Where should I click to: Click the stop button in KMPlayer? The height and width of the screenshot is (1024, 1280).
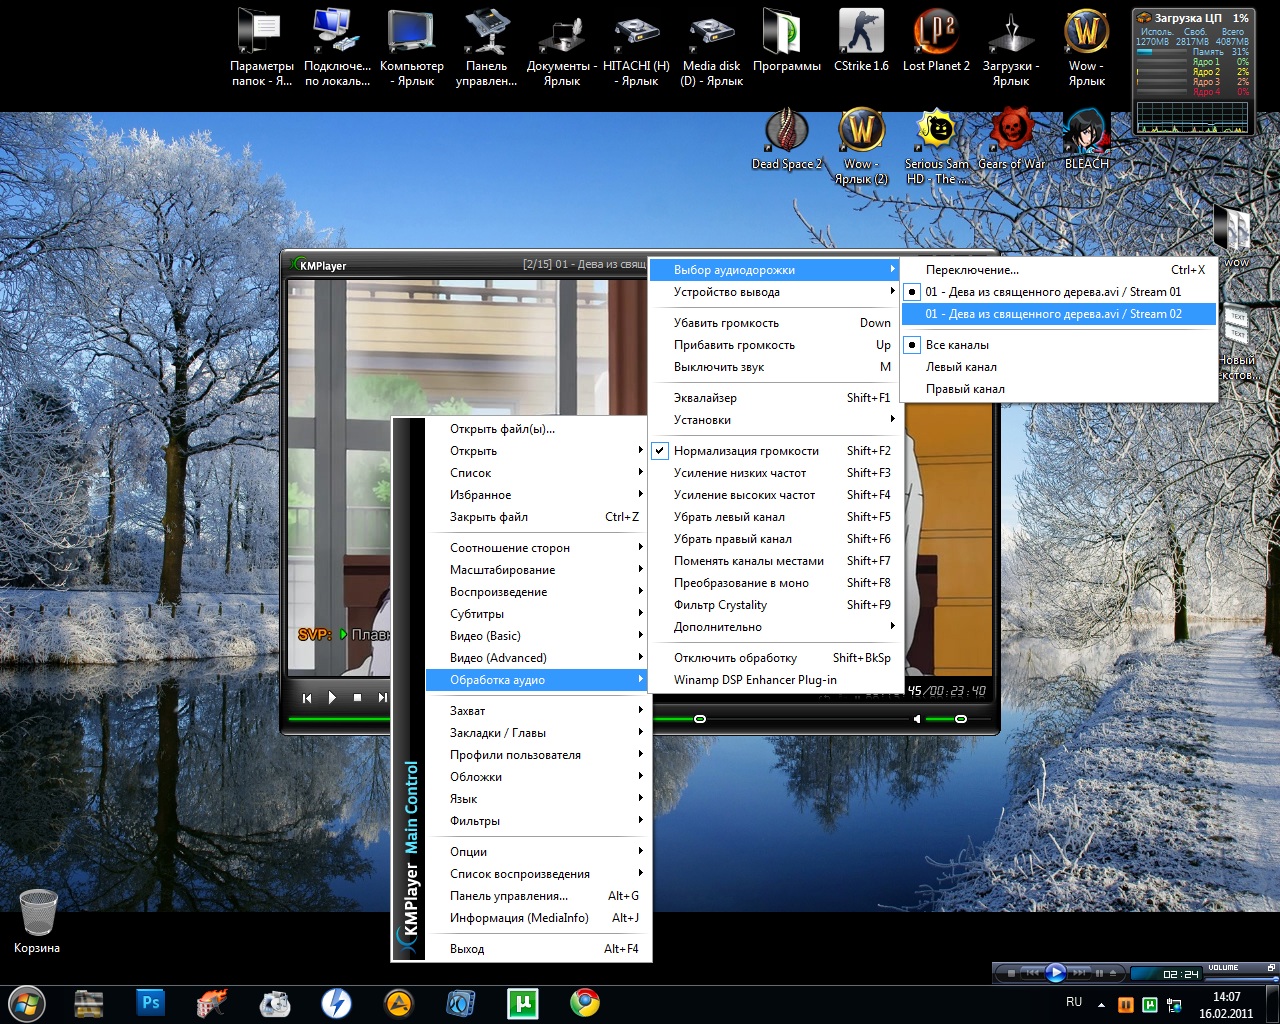coord(357,698)
